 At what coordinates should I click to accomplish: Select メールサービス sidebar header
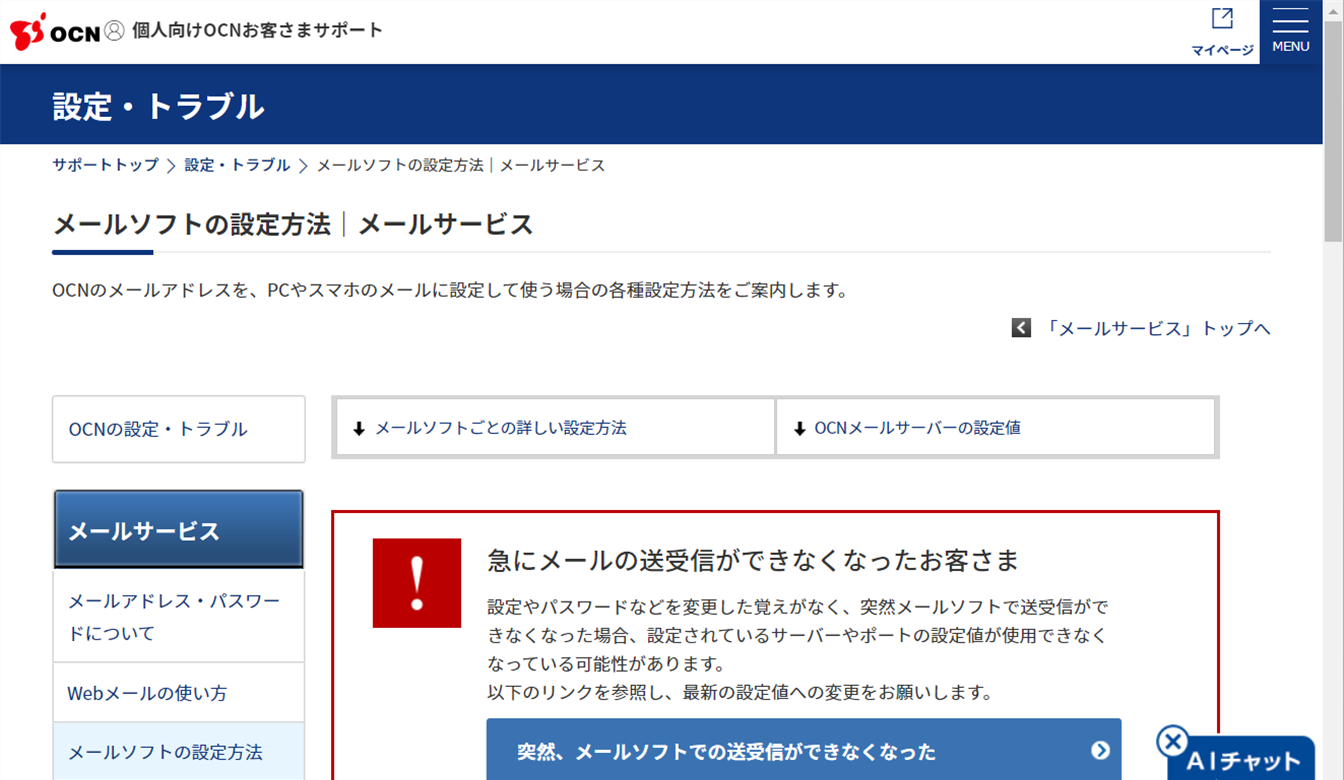(179, 530)
